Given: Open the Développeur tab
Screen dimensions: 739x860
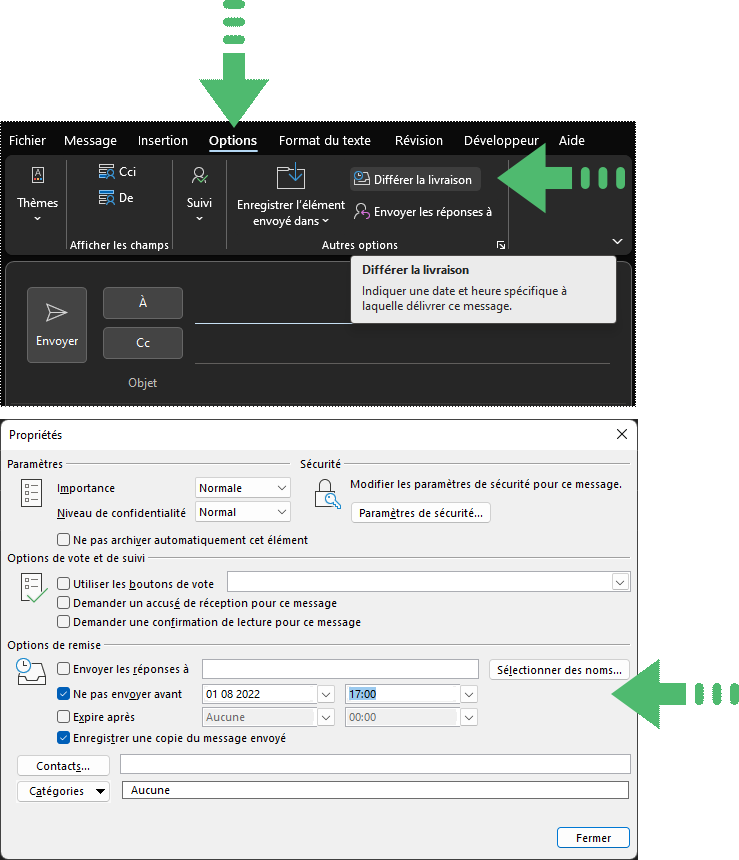Looking at the screenshot, I should 501,140.
